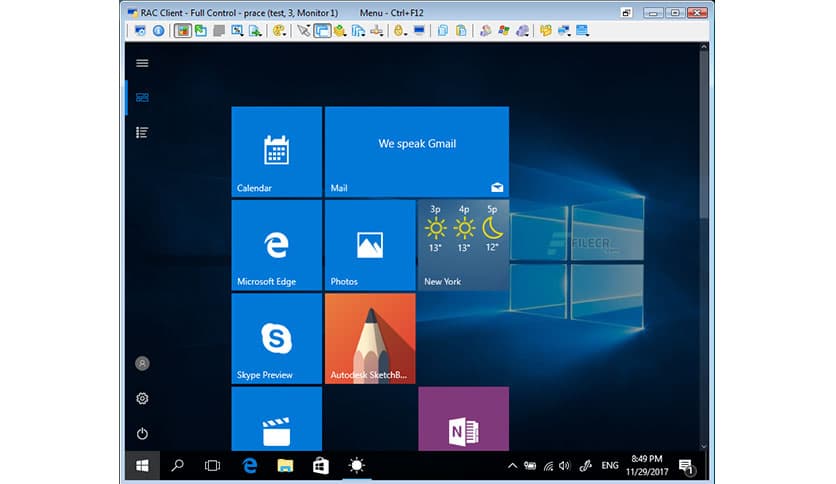
Task: Click the scrollbar up arrow in RAC view
Action: pos(704,47)
